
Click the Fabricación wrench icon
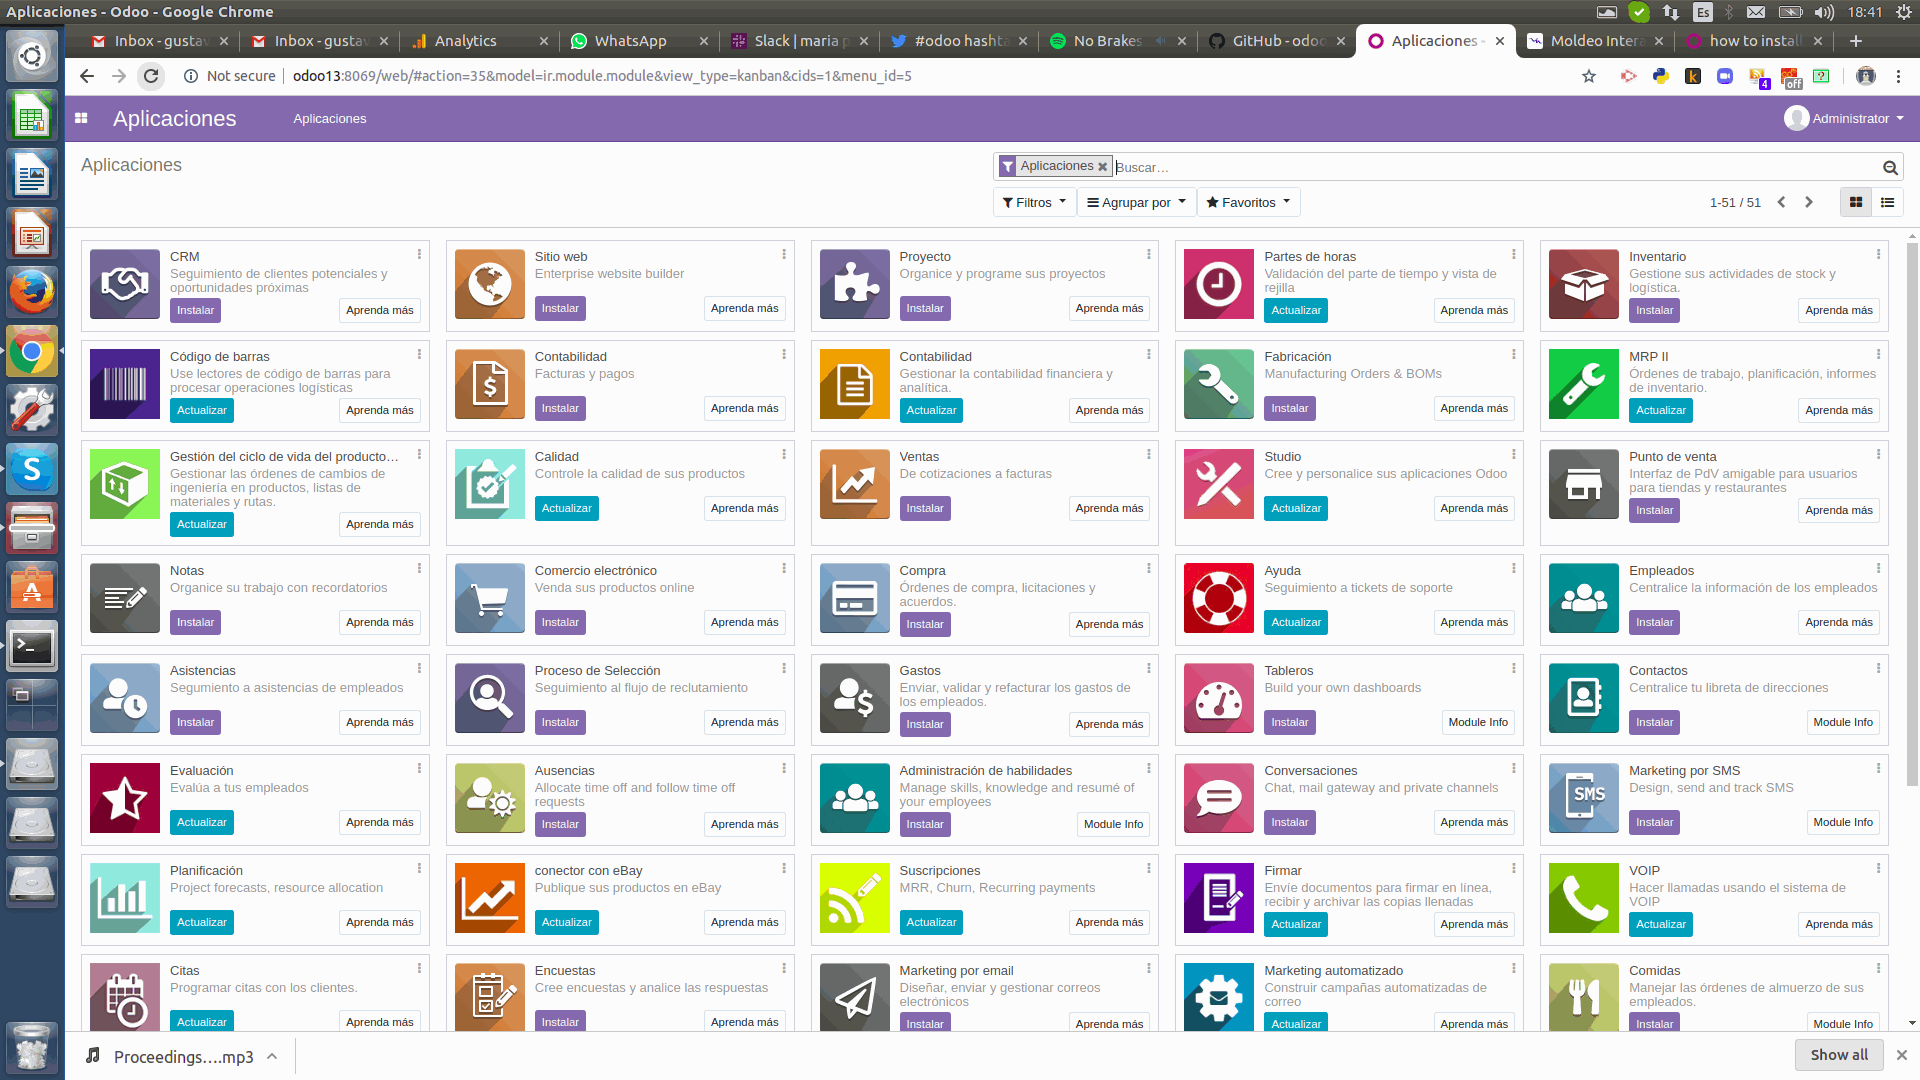point(1219,384)
